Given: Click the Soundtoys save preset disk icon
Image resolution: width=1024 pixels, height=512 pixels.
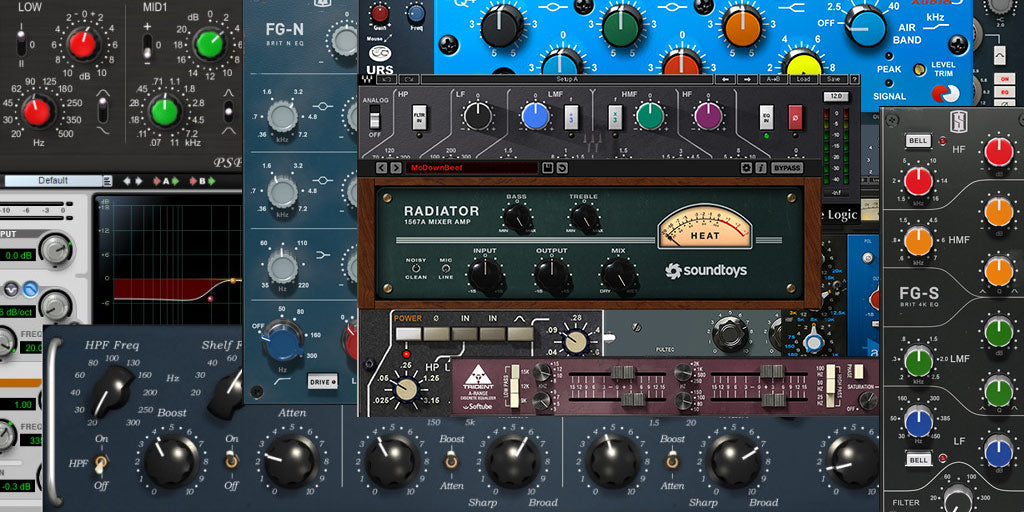Looking at the screenshot, I should pyautogui.click(x=548, y=168).
